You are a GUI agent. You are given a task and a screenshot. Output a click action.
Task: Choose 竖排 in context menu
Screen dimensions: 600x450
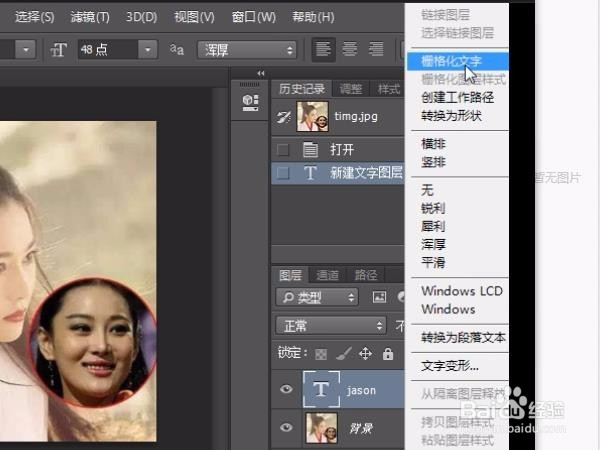pos(458,162)
